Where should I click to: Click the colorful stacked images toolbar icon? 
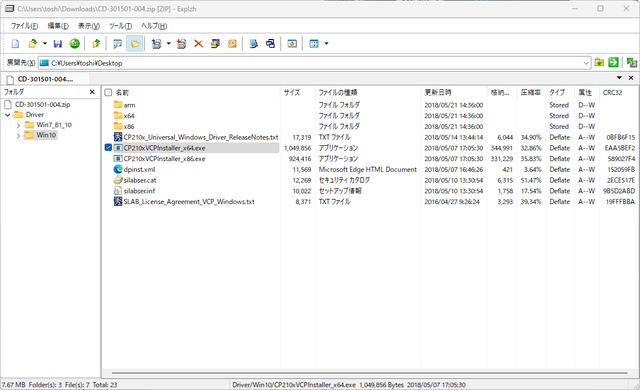pyautogui.click(x=215, y=44)
